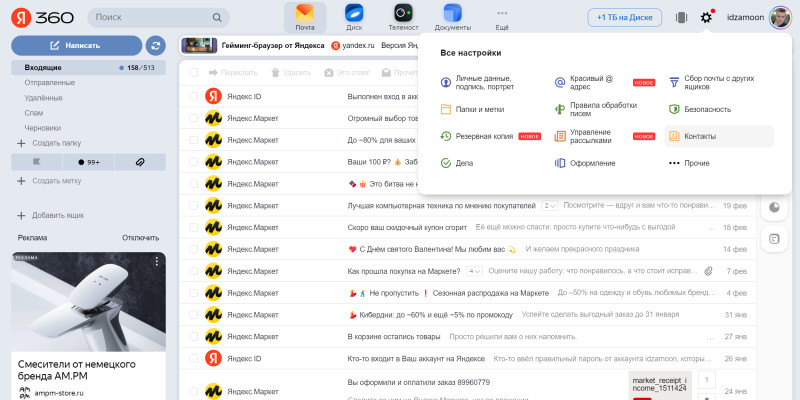The width and height of the screenshot is (800, 400).
Task: Filter by attachments paperclip icon
Action: tap(140, 161)
